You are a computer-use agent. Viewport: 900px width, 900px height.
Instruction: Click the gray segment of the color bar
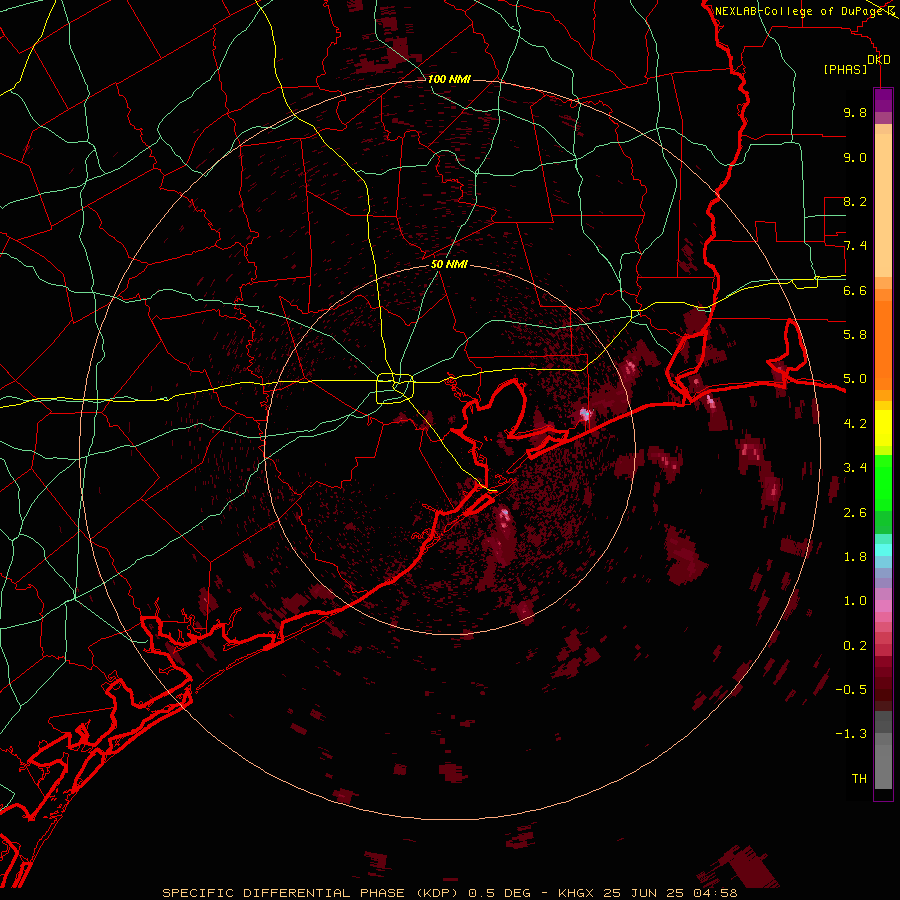click(x=883, y=750)
